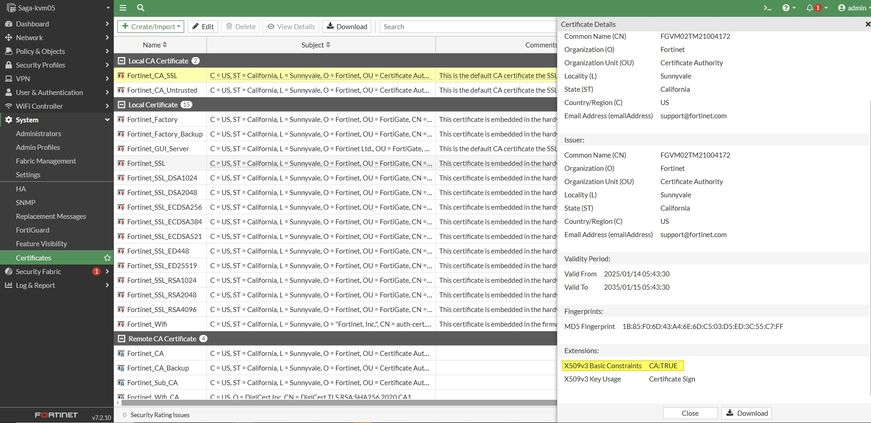Click the User & Authentication icon
The image size is (871, 423).
pyautogui.click(x=8, y=92)
